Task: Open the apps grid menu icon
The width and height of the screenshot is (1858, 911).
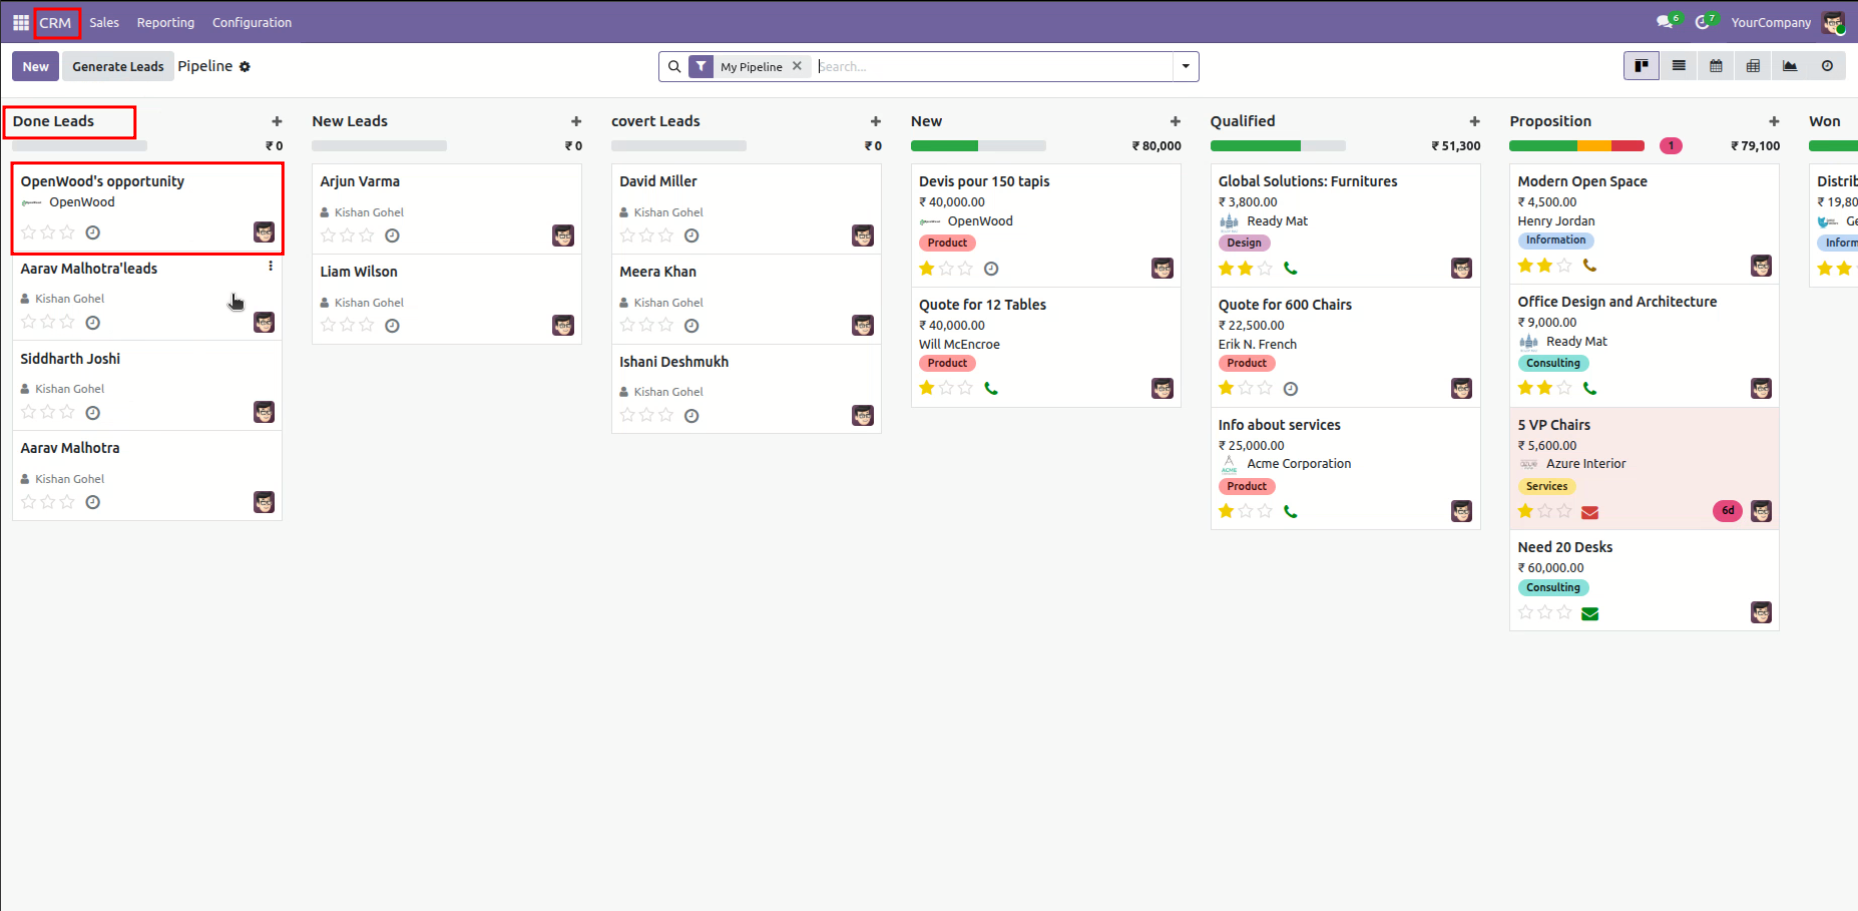Action: (20, 22)
